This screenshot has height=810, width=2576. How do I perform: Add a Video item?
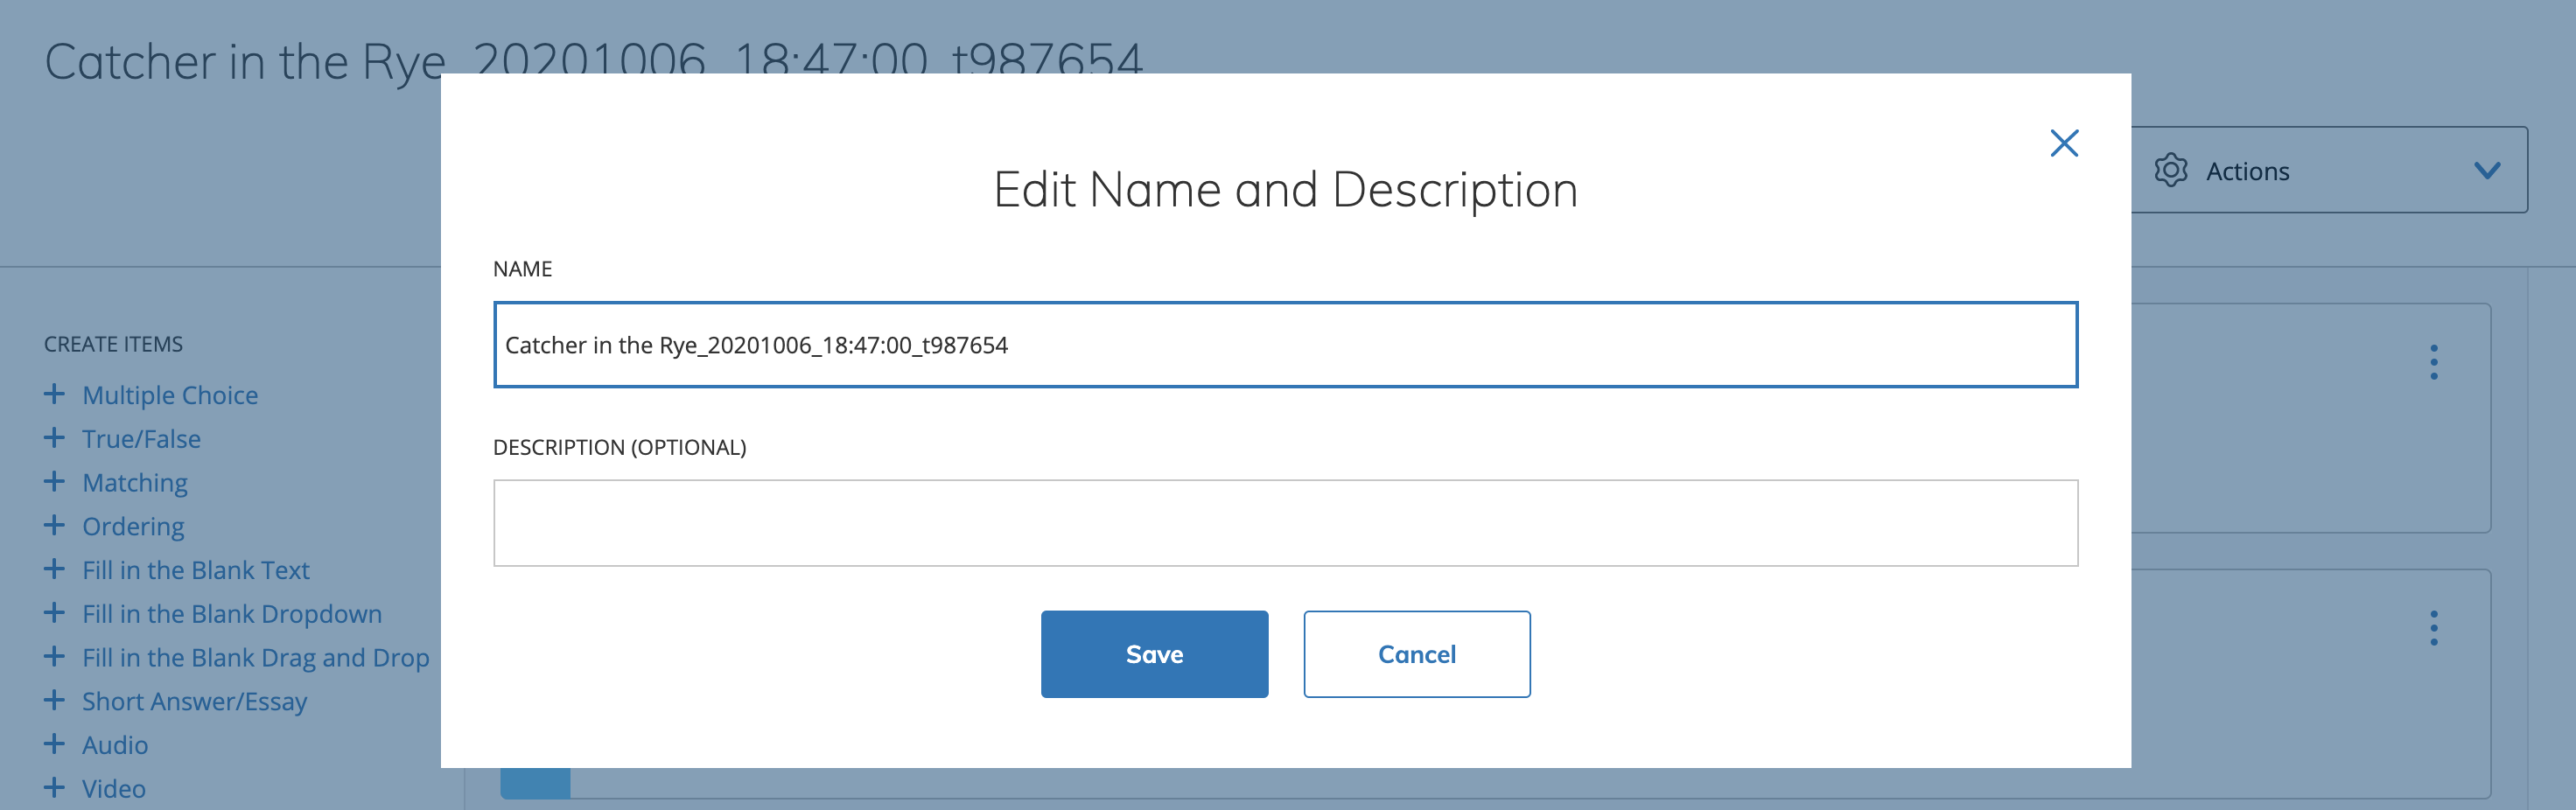pyautogui.click(x=113, y=789)
